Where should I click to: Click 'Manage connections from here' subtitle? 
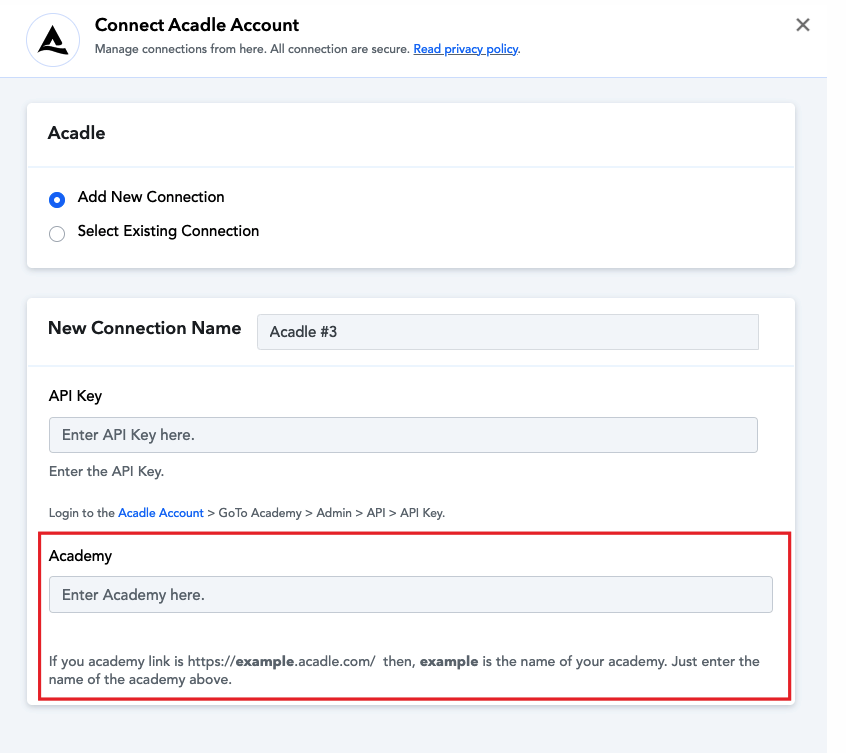click(x=253, y=49)
